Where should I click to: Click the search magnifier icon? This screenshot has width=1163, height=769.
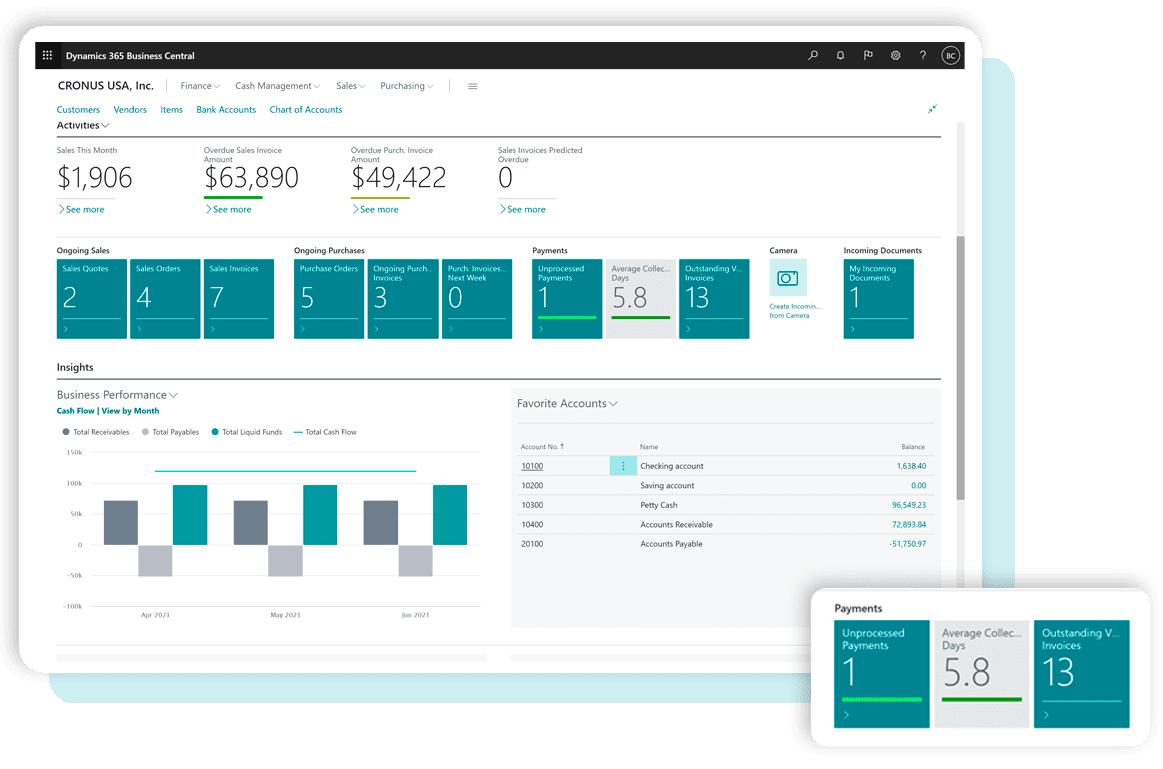coord(813,55)
